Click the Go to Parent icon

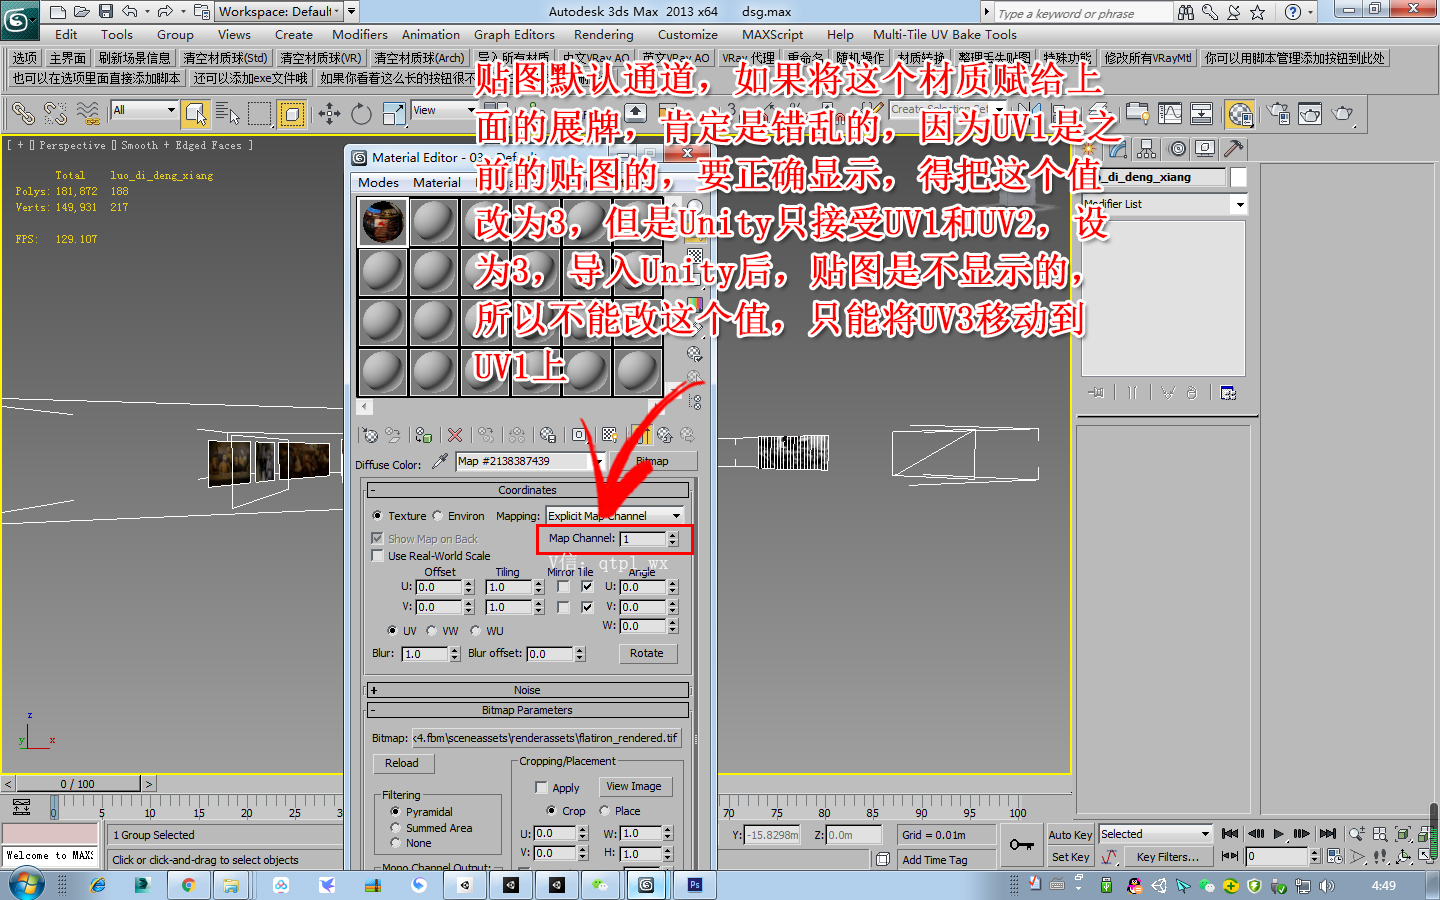click(665, 435)
